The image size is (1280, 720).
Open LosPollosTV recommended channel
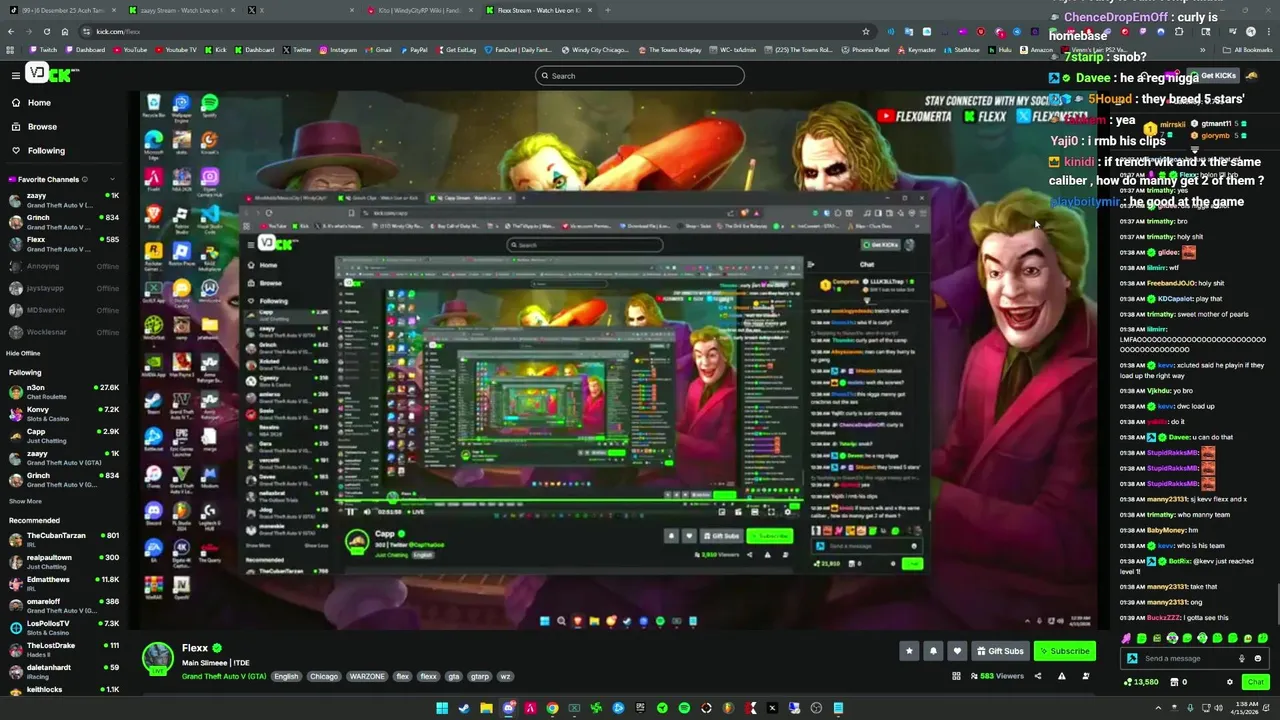pos(63,627)
